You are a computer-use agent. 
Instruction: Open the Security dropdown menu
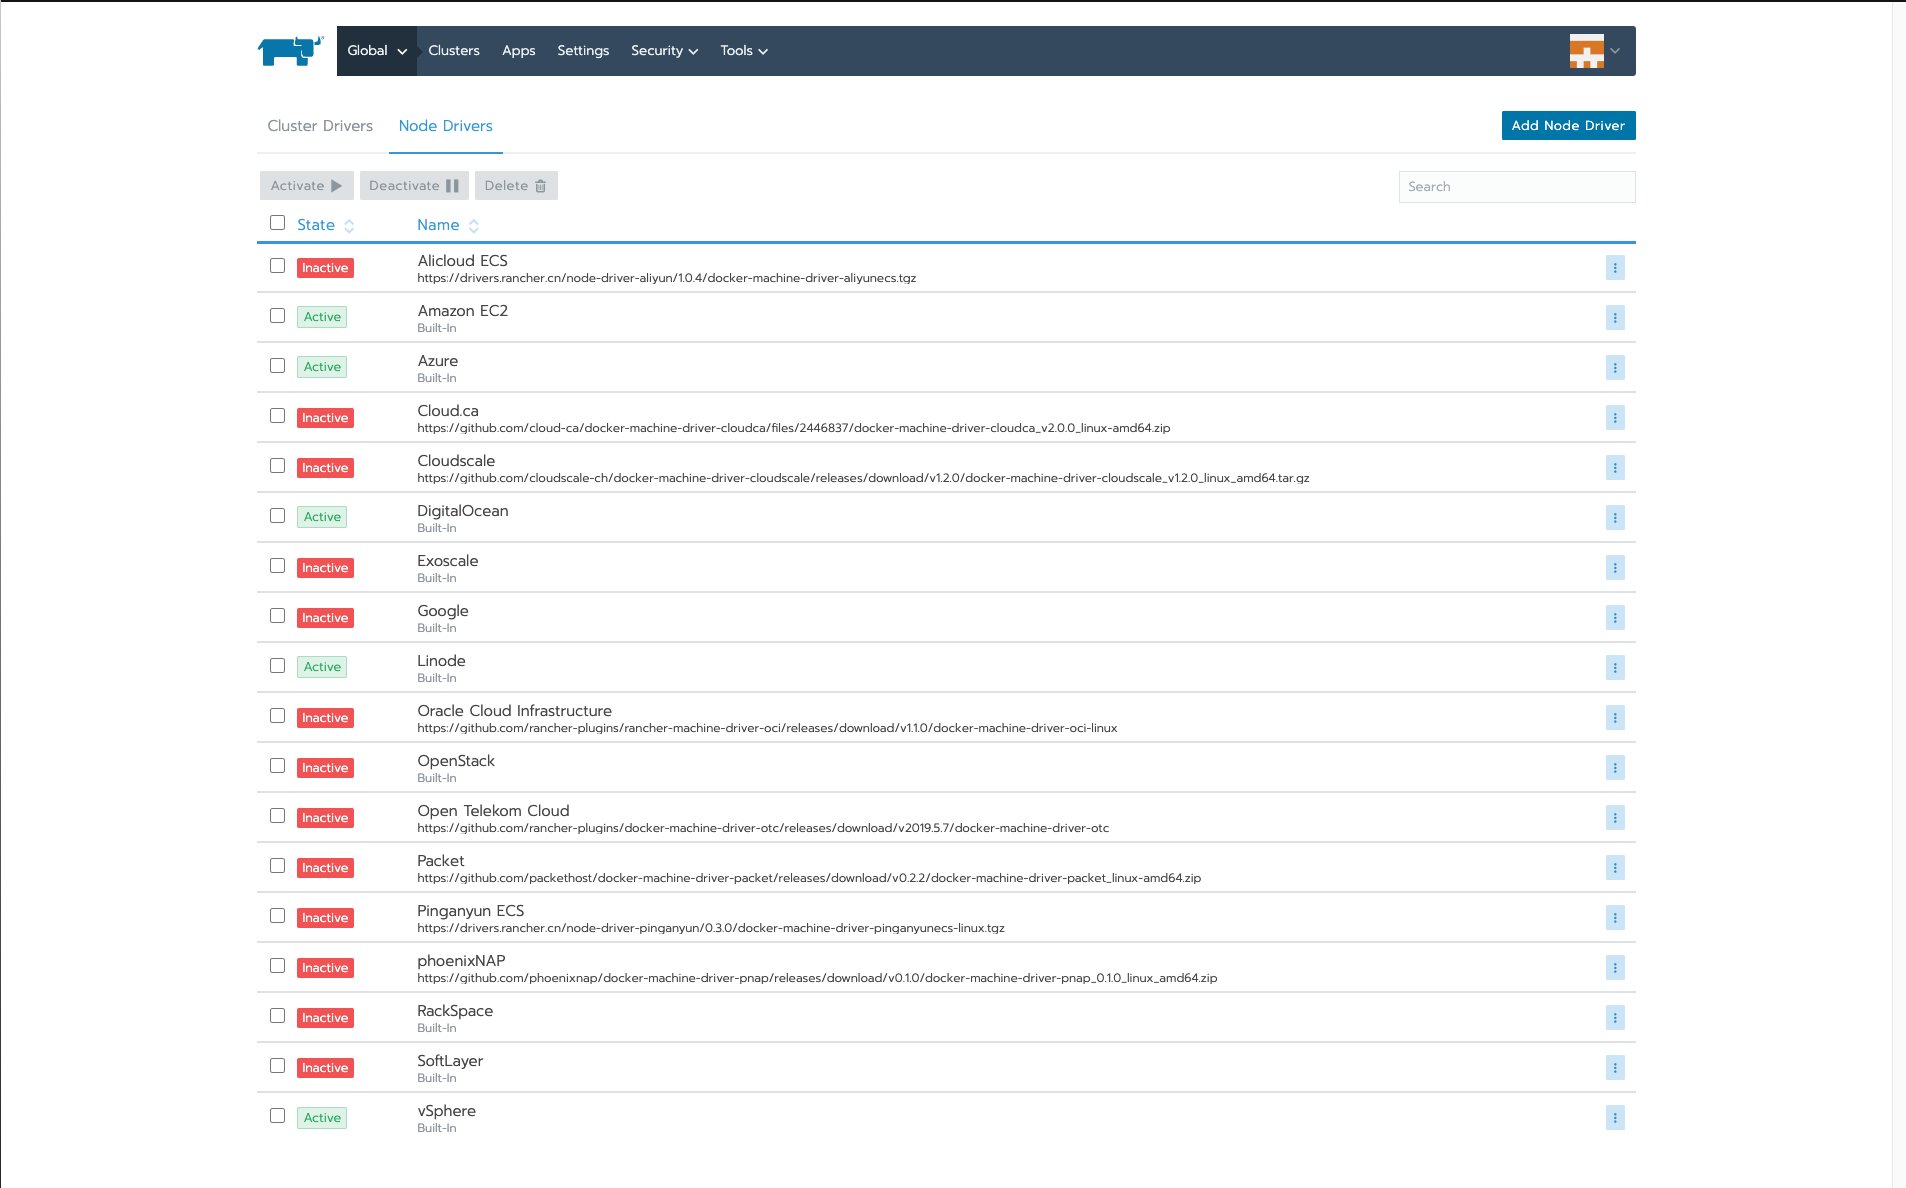pos(664,51)
